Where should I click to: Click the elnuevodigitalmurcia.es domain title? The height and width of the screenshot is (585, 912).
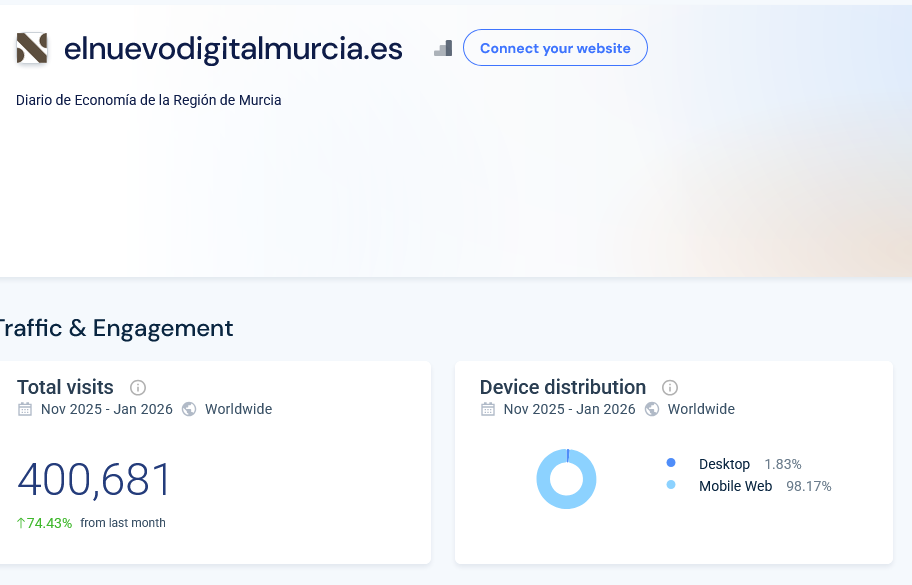(233, 48)
